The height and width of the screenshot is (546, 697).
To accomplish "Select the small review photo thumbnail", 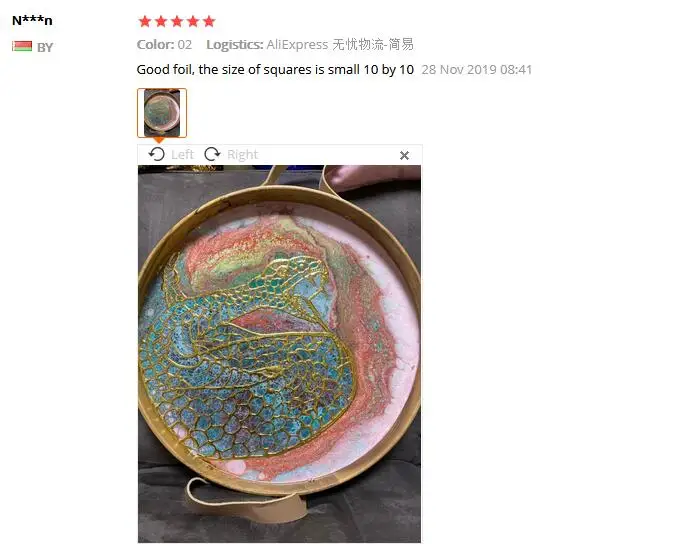I will click(162, 113).
